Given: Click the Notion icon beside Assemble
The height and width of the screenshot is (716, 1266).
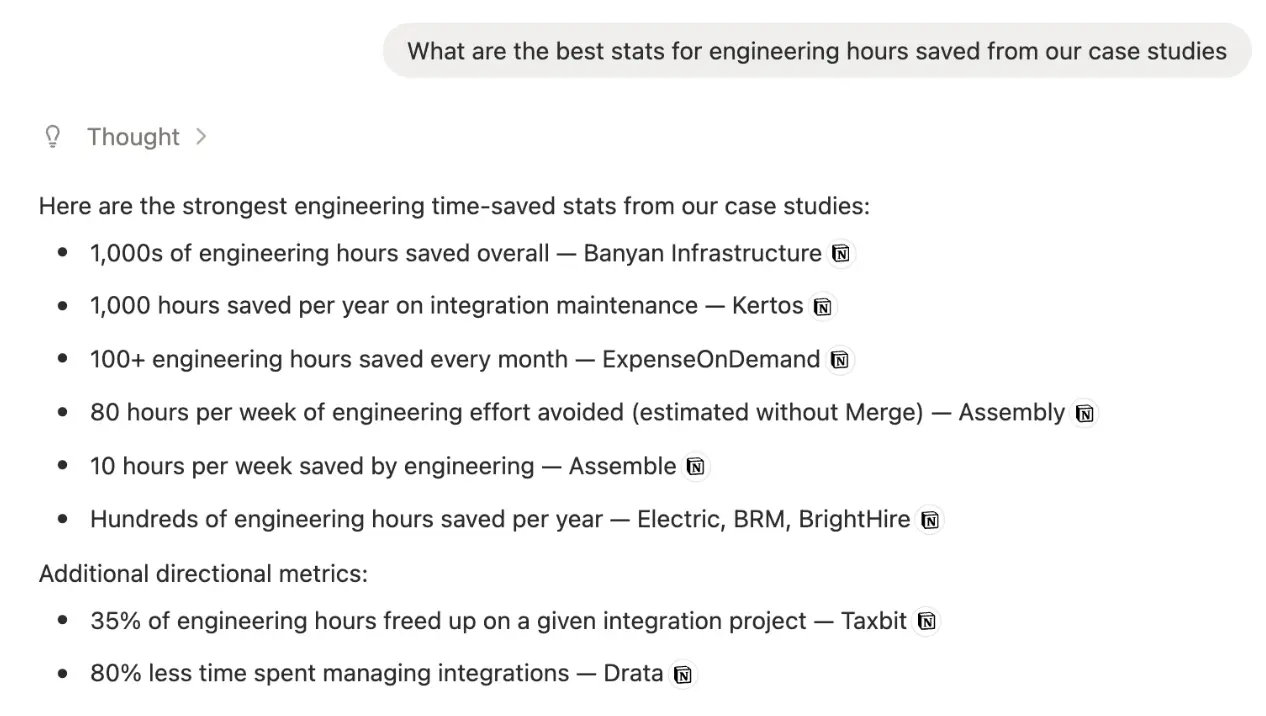Looking at the screenshot, I should (x=695, y=466).
